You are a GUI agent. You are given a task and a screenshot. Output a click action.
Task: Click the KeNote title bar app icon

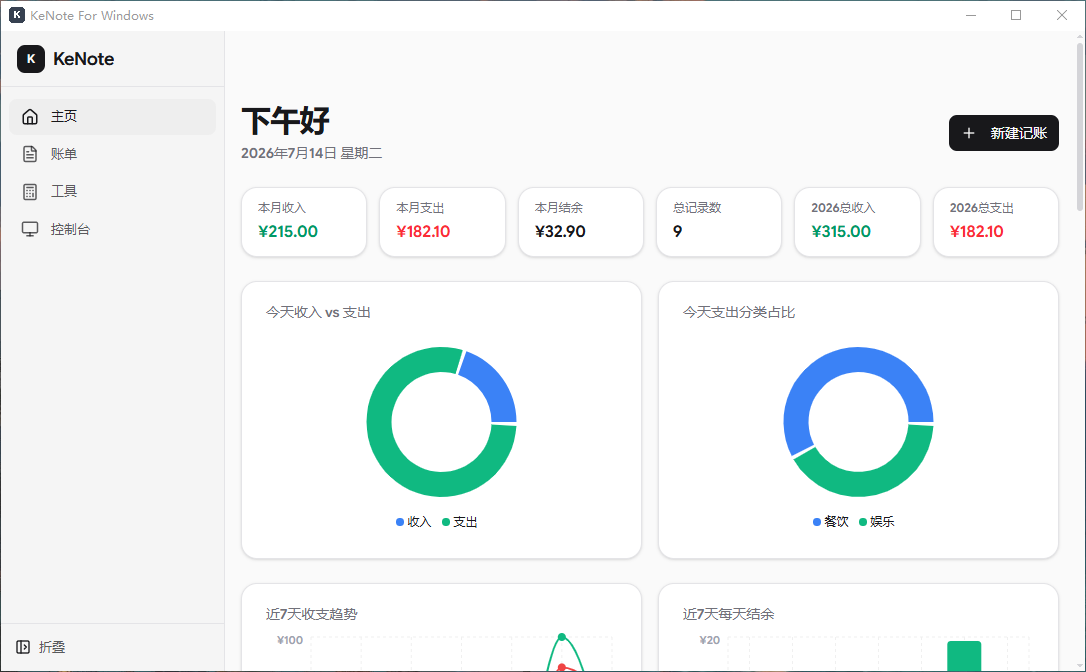point(17,15)
